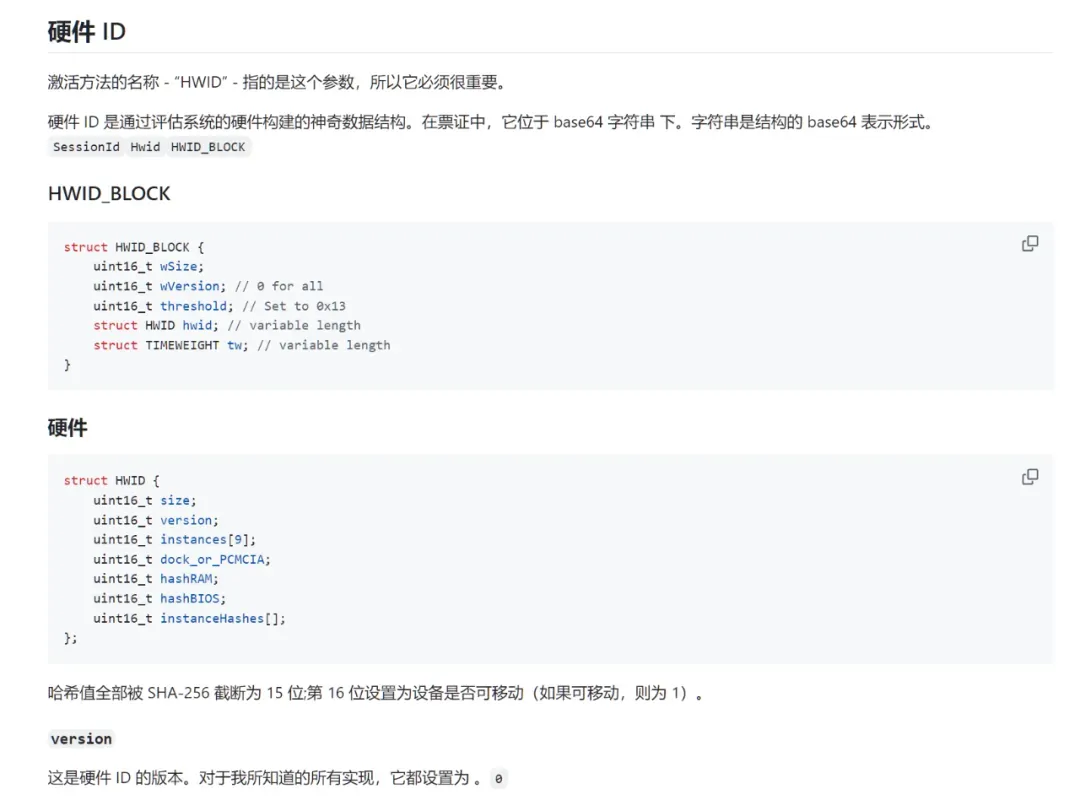Click the 'struct HWID_BLOCK {' line

134,247
